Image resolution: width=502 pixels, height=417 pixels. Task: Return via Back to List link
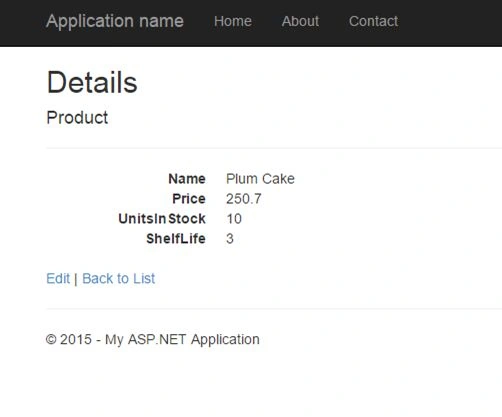(118, 278)
